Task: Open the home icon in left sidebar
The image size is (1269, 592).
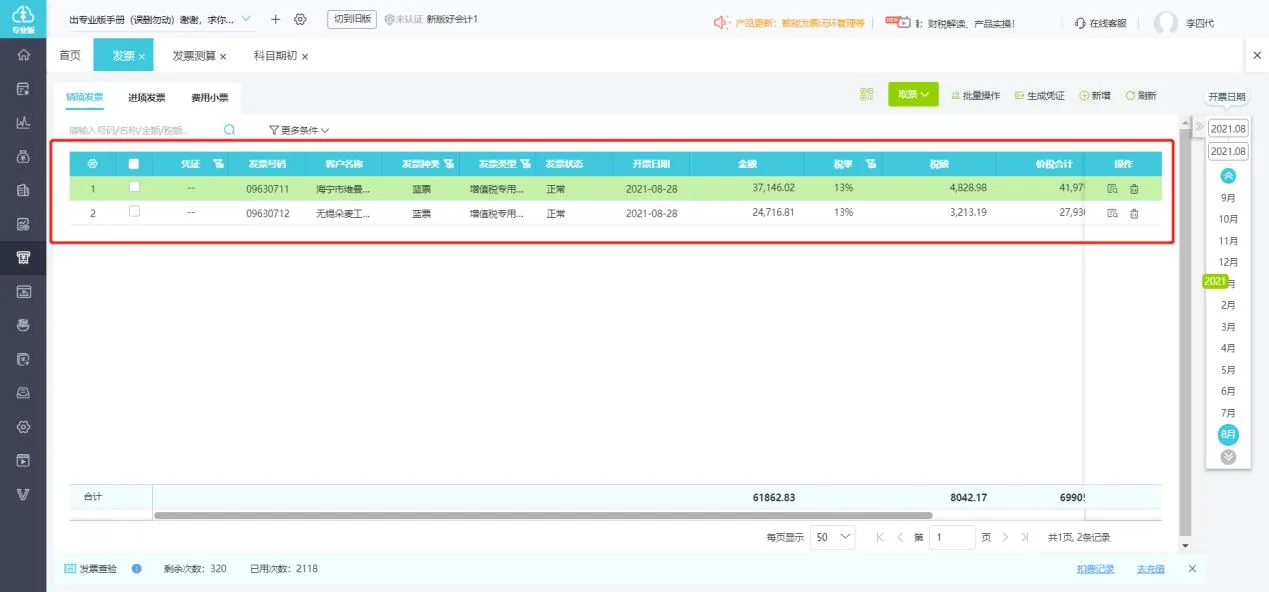Action: pos(23,54)
